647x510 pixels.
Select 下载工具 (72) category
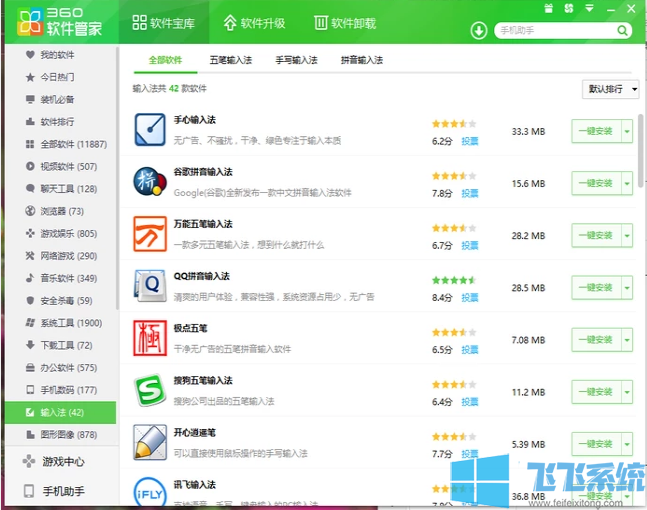[61, 345]
